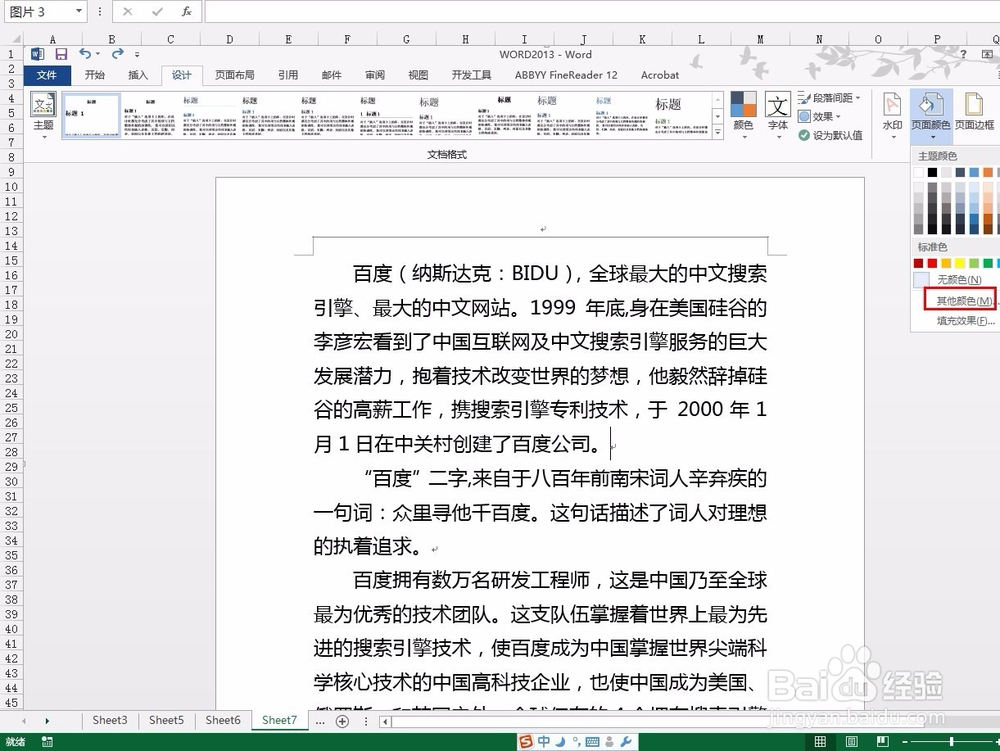Screen dimensions: 1000x751
Task: Click the 主题 dropdown arrow below the button
Action: click(43, 136)
